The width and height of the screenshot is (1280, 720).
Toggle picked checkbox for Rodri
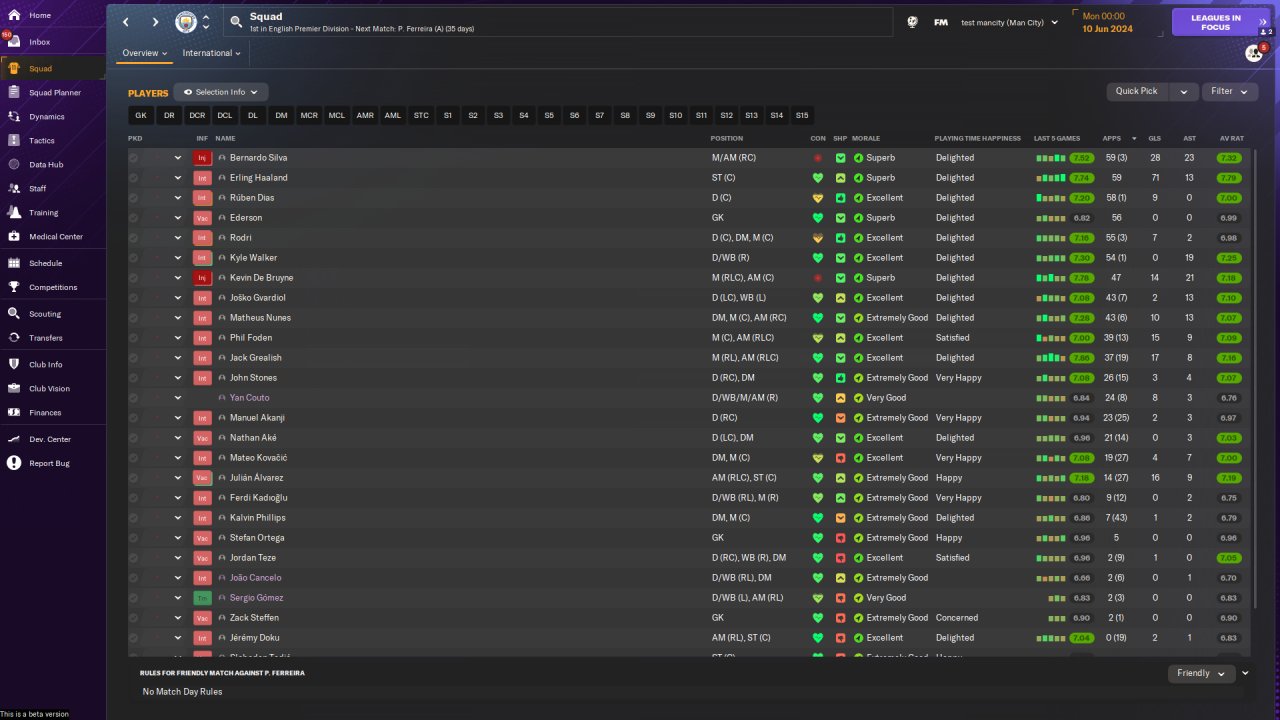pos(134,238)
